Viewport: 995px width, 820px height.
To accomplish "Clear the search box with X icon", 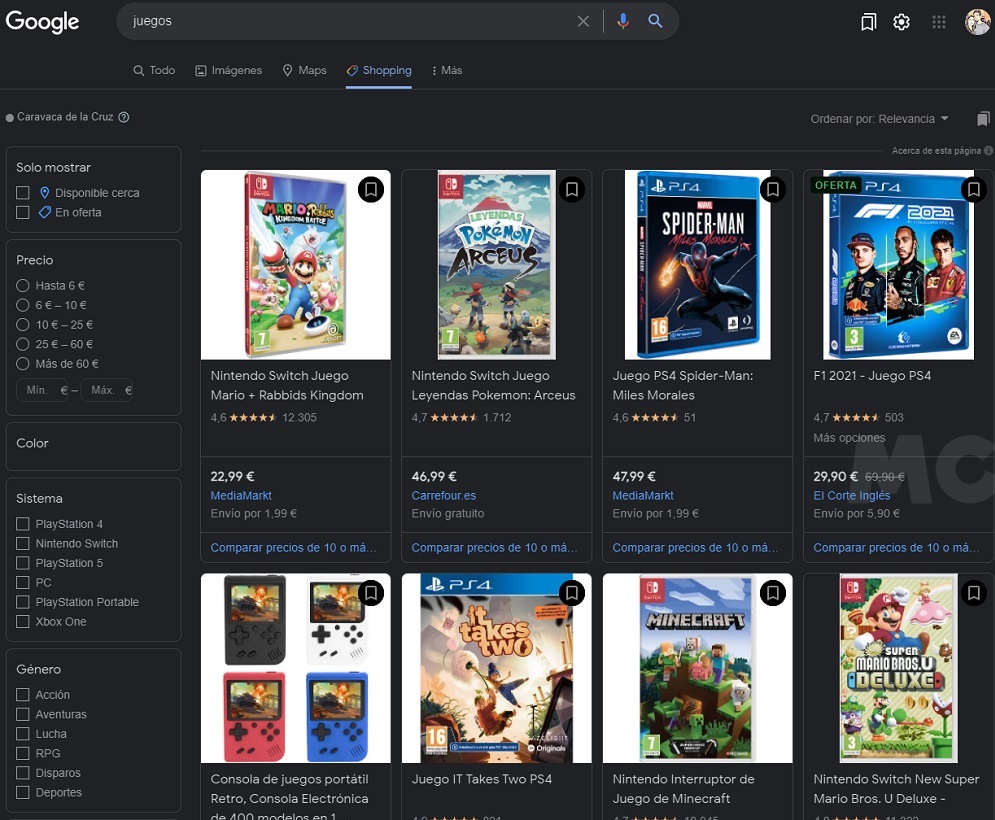I will click(583, 21).
